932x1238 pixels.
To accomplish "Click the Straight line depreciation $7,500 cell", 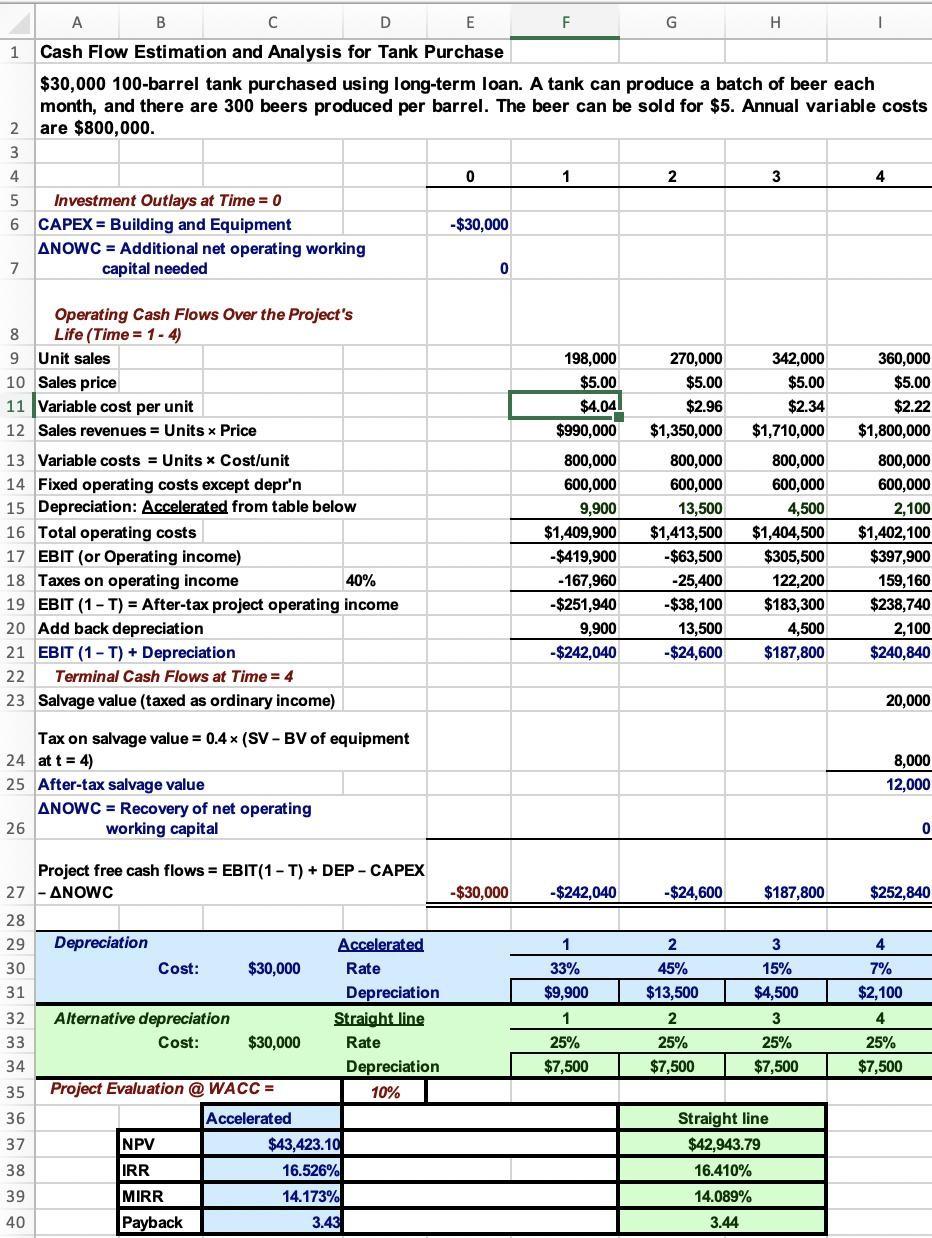I will [x=566, y=1067].
